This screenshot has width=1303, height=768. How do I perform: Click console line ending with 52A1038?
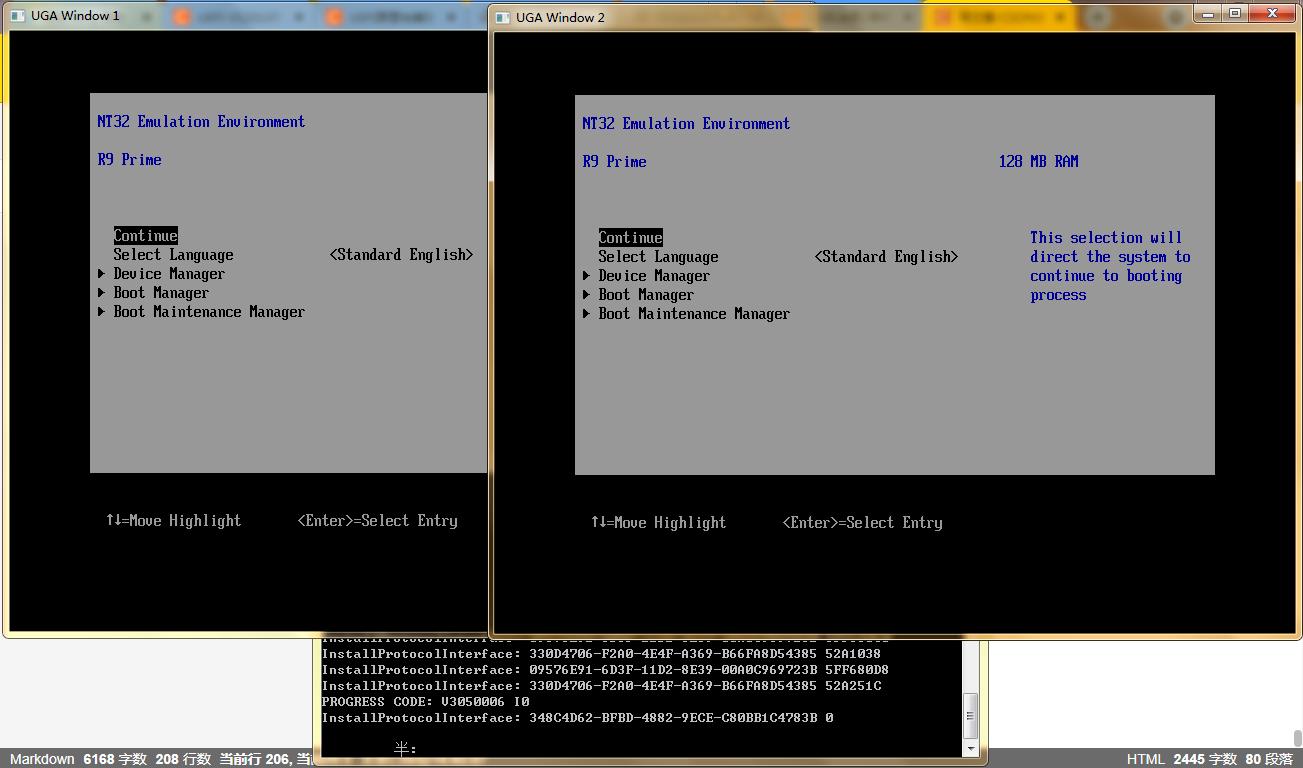point(601,654)
